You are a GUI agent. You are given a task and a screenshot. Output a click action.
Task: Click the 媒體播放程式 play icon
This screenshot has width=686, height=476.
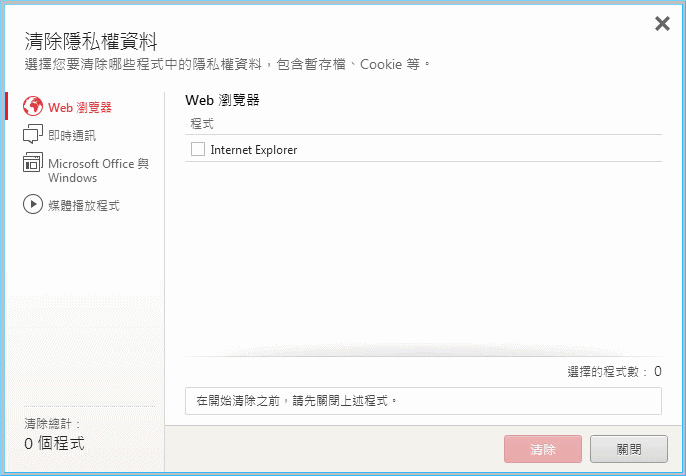(32, 205)
